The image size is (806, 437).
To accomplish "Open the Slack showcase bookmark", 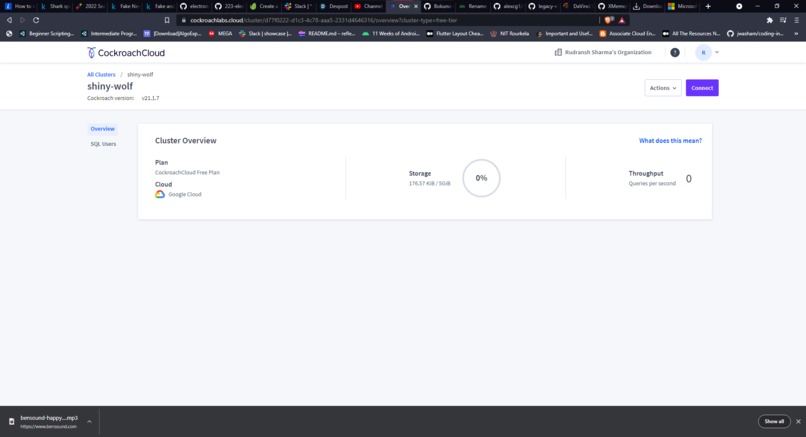I will (x=266, y=33).
